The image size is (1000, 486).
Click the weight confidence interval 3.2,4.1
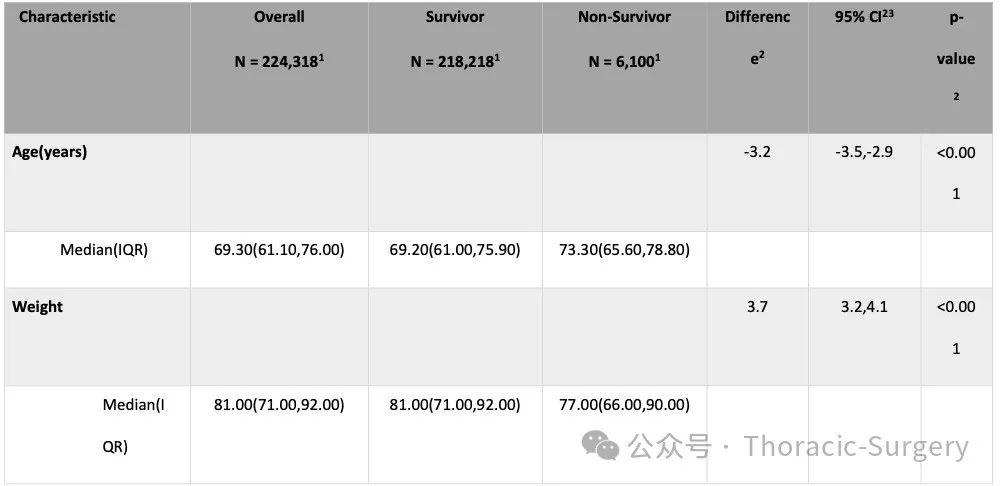click(864, 307)
